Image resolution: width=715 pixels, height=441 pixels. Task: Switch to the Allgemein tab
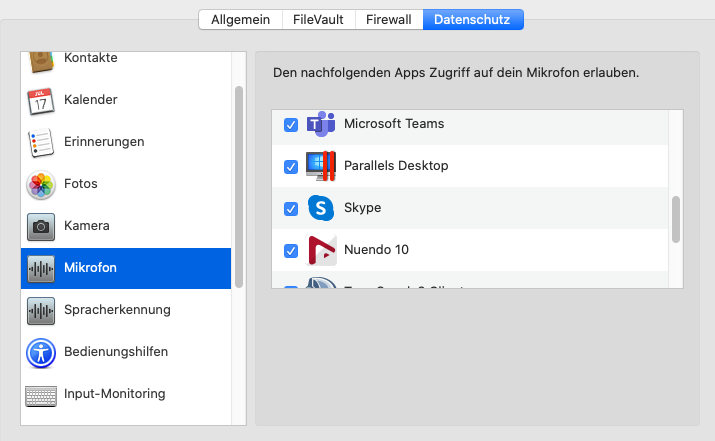point(240,20)
